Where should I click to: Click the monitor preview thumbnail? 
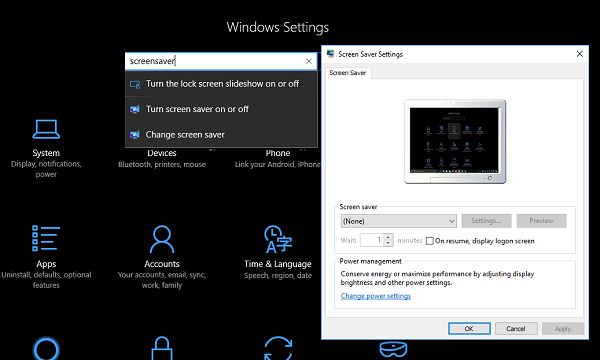point(455,142)
